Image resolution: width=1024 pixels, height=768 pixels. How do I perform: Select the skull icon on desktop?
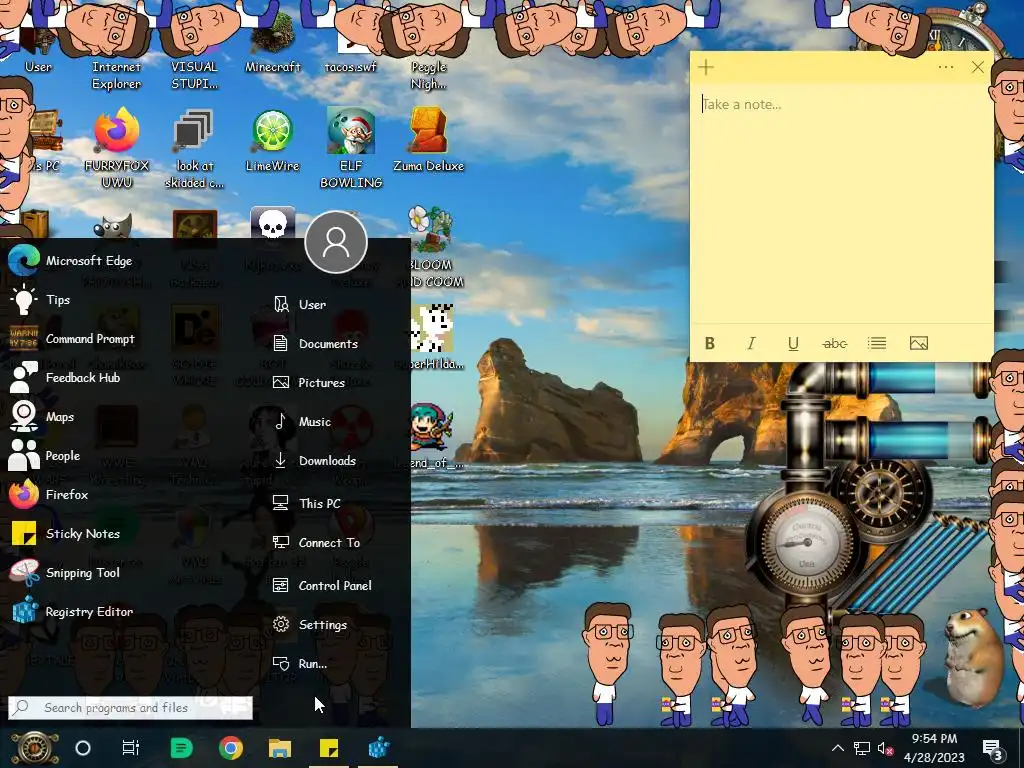pos(273,225)
